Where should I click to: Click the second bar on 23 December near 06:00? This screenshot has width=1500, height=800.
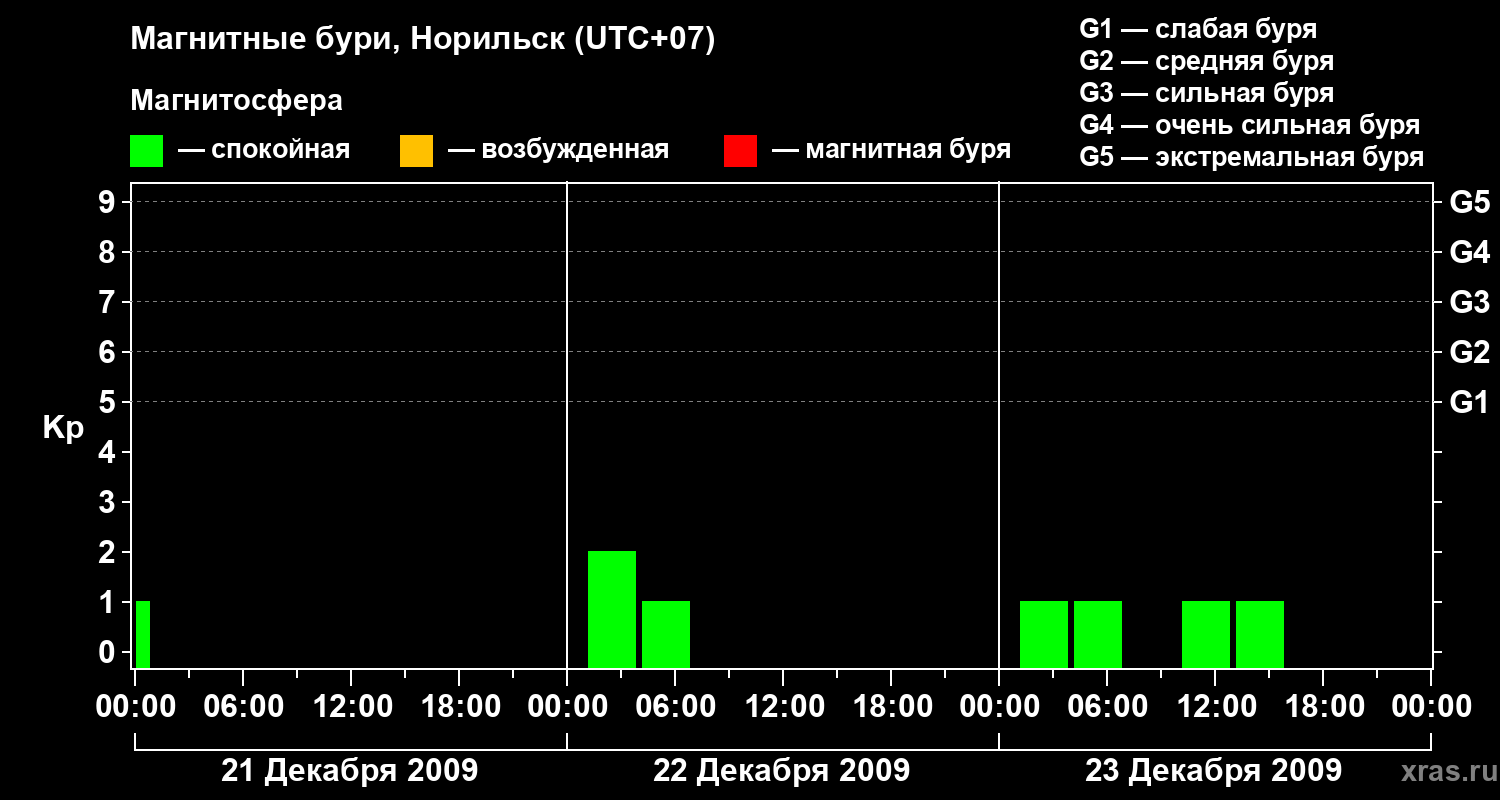(x=1098, y=635)
